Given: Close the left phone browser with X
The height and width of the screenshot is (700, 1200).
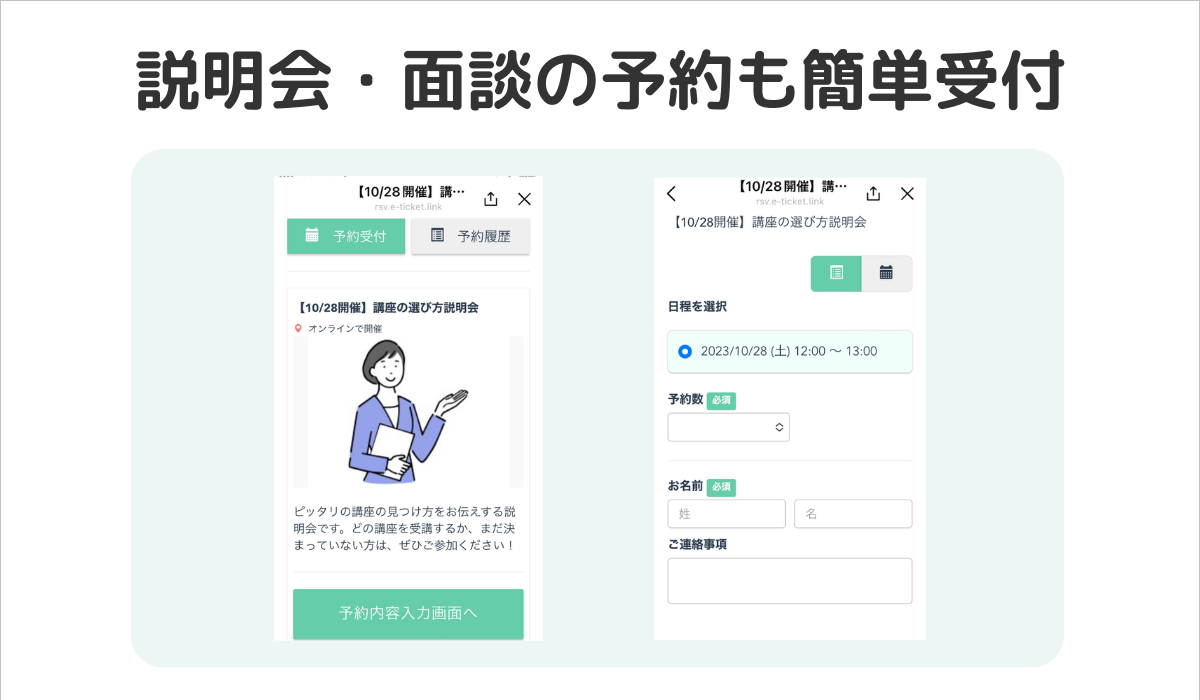Looking at the screenshot, I should click(524, 198).
